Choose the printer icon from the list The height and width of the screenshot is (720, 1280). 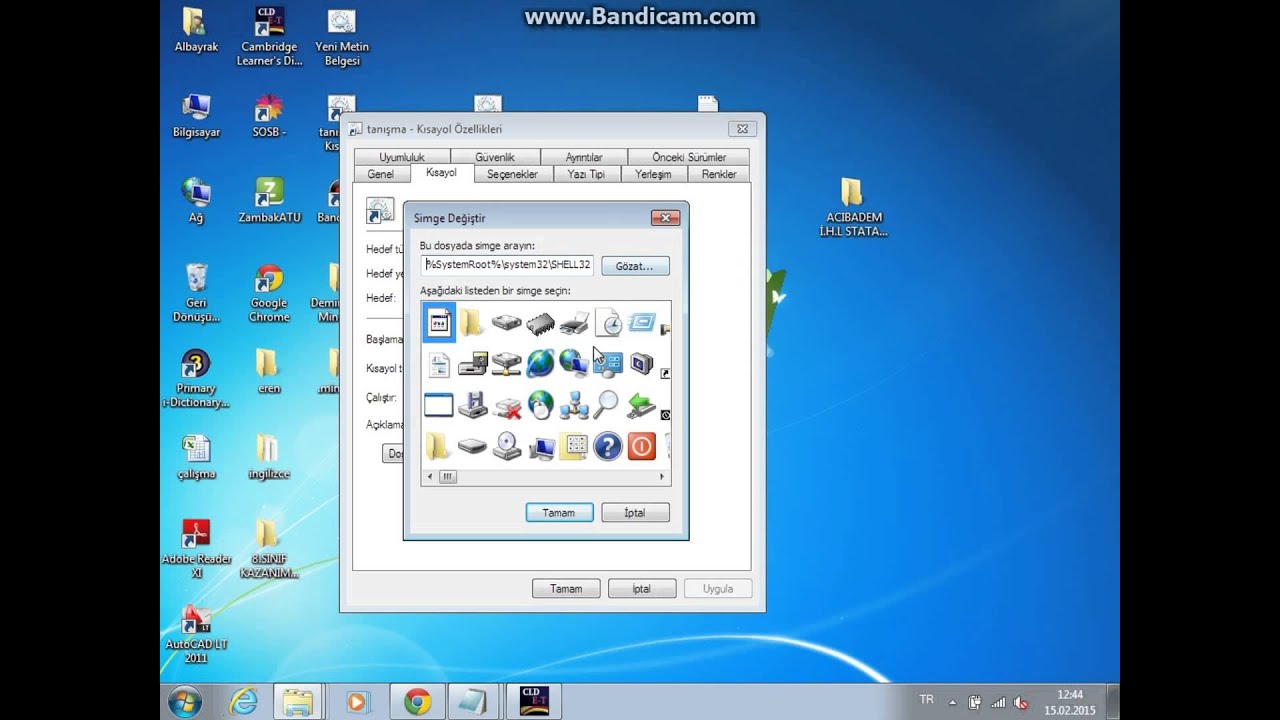point(574,324)
